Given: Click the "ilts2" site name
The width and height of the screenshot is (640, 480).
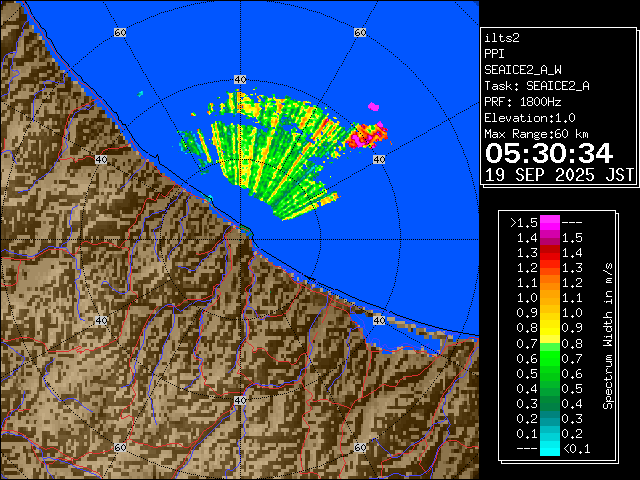Looking at the screenshot, I should coord(502,38).
